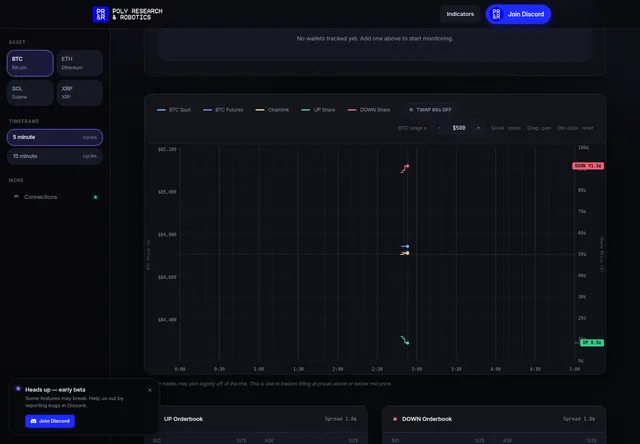
Task: Click the Join Discord button in header
Action: [x=518, y=14]
